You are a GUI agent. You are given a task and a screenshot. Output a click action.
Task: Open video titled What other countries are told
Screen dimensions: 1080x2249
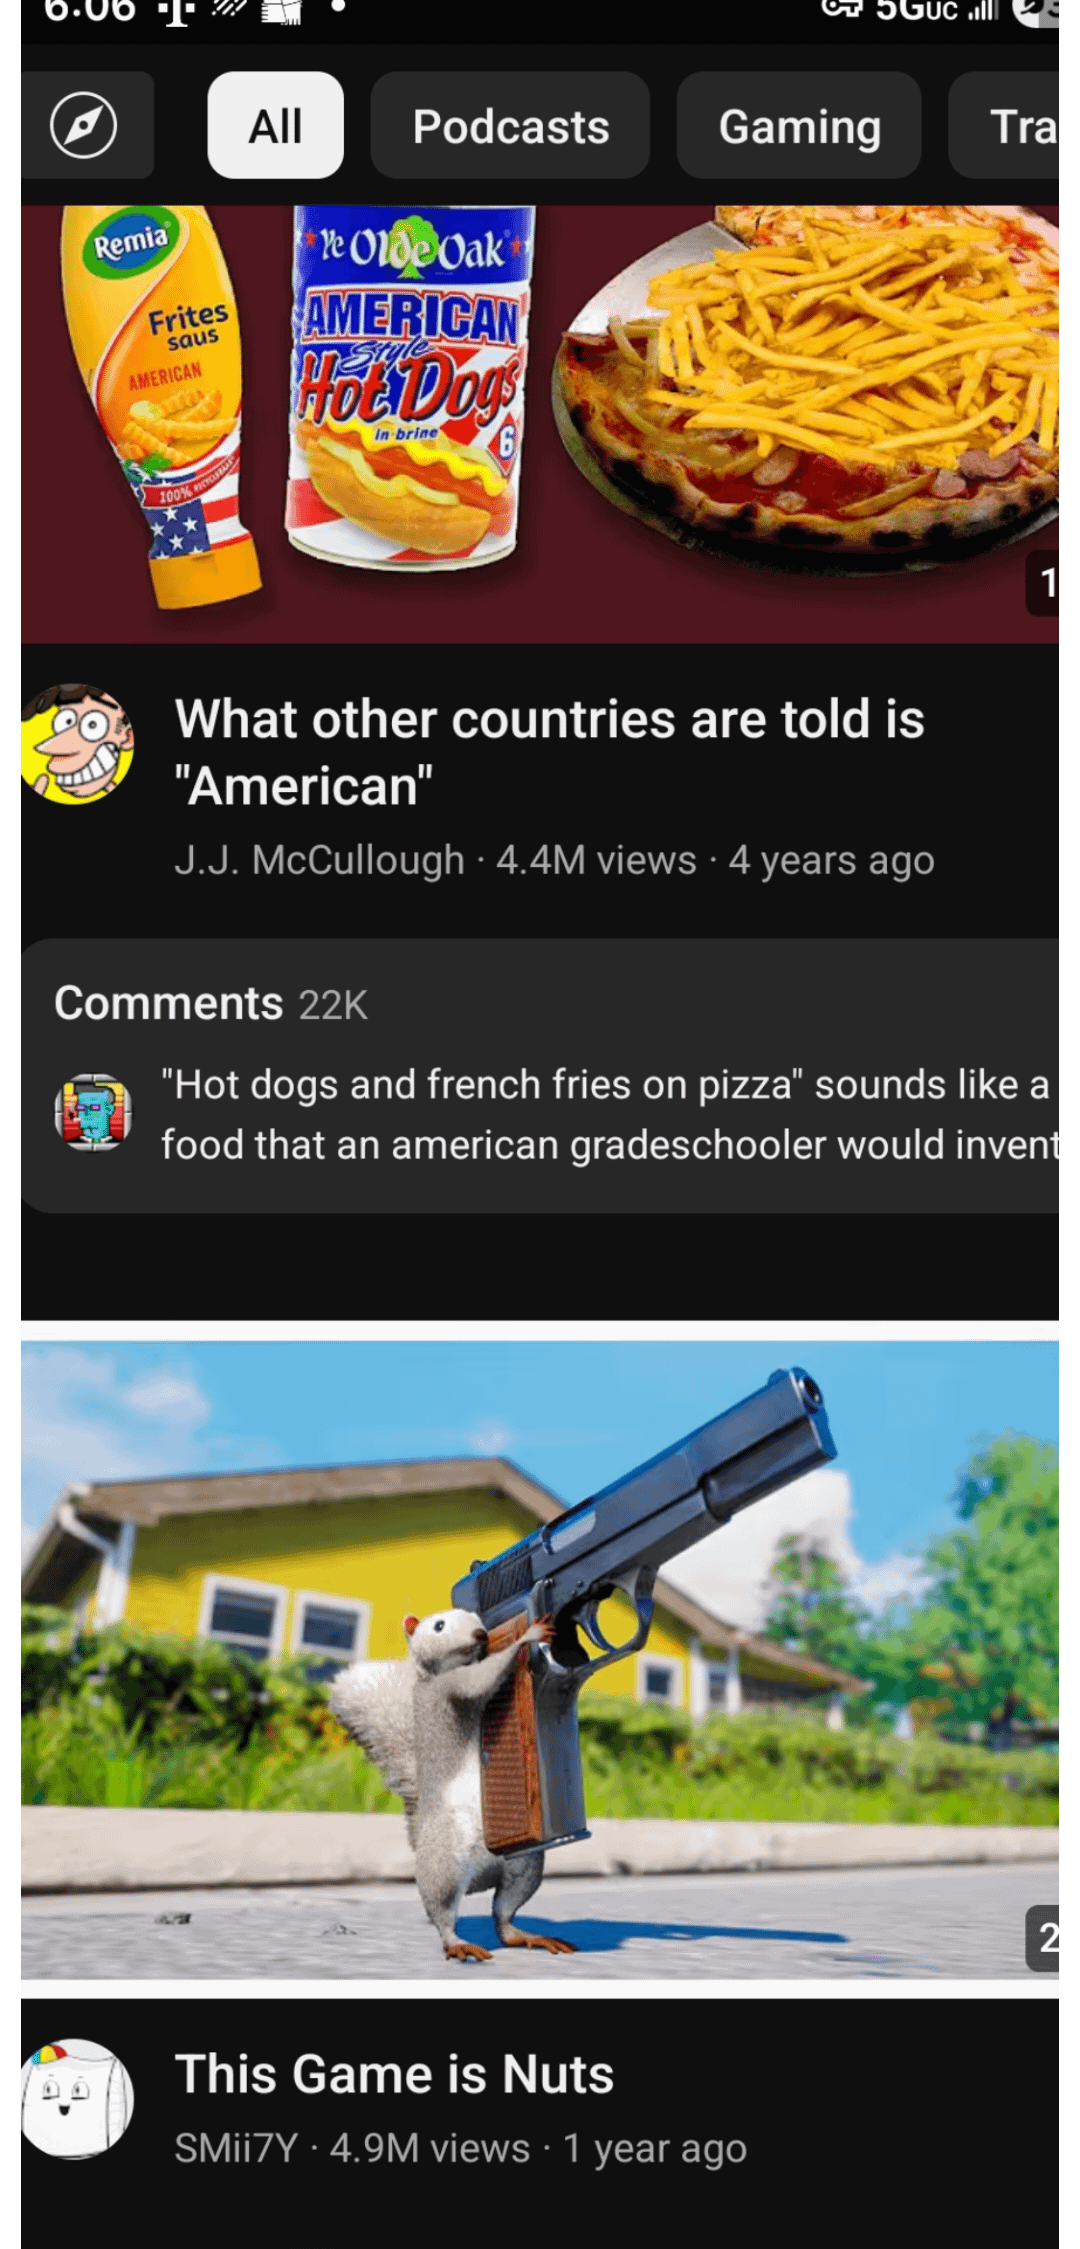(x=549, y=752)
